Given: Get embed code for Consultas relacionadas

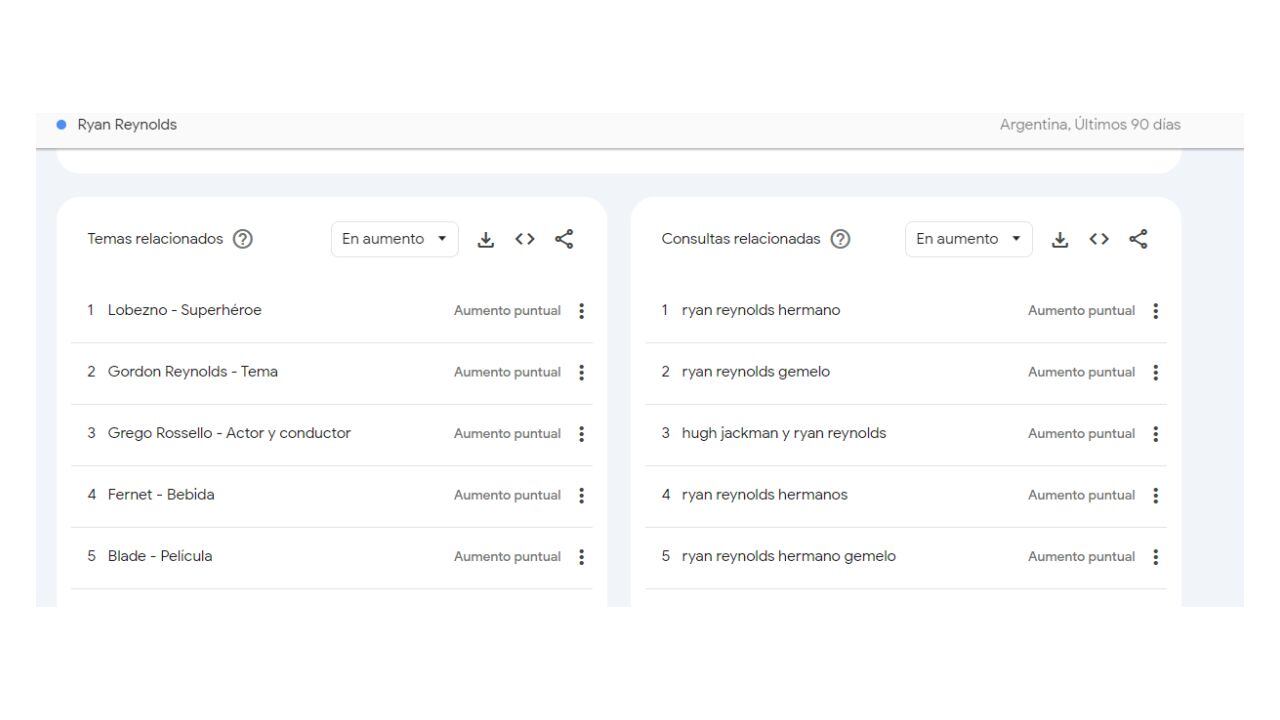Looking at the screenshot, I should pyautogui.click(x=1098, y=239).
